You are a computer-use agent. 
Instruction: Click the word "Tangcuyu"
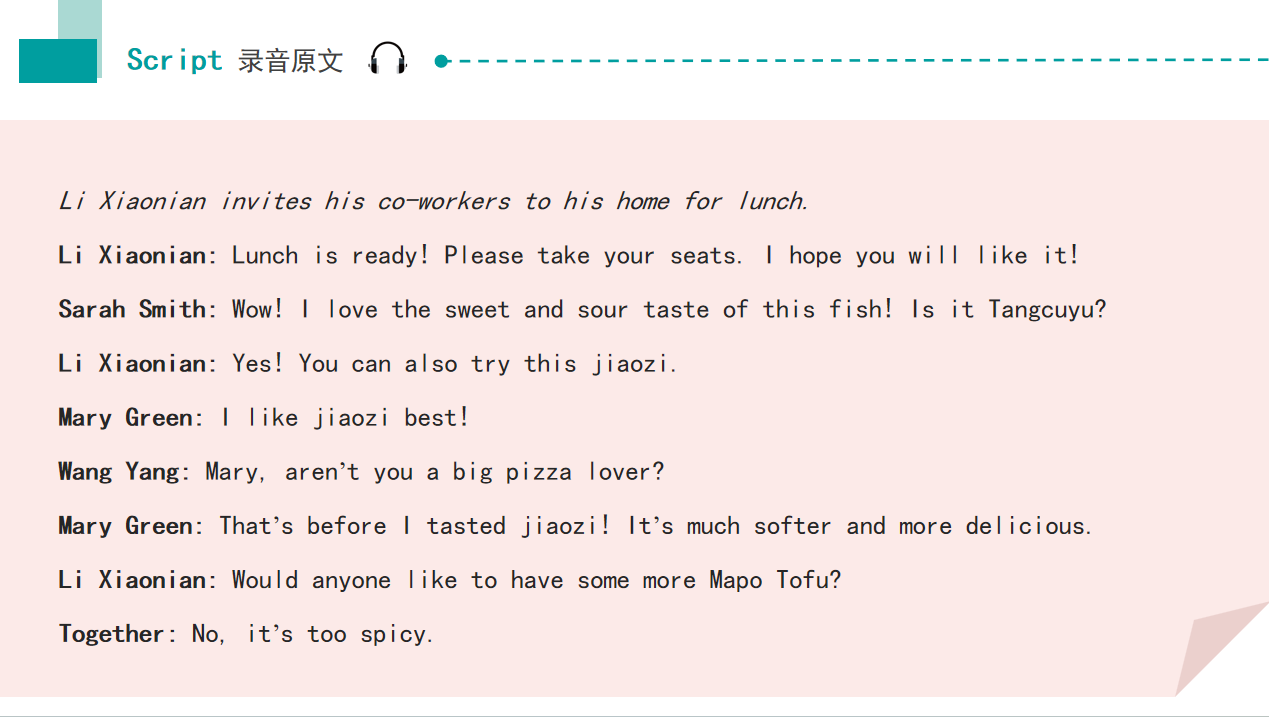pyautogui.click(x=1040, y=309)
